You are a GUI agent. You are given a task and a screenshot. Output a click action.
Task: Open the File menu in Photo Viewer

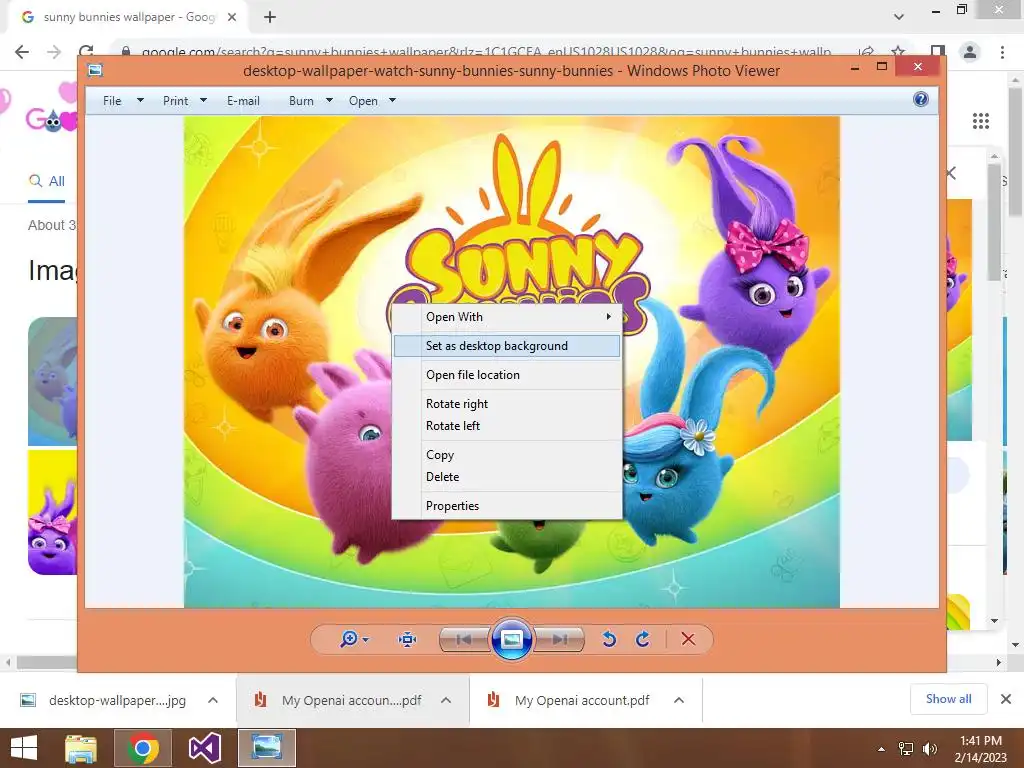pyautogui.click(x=123, y=101)
